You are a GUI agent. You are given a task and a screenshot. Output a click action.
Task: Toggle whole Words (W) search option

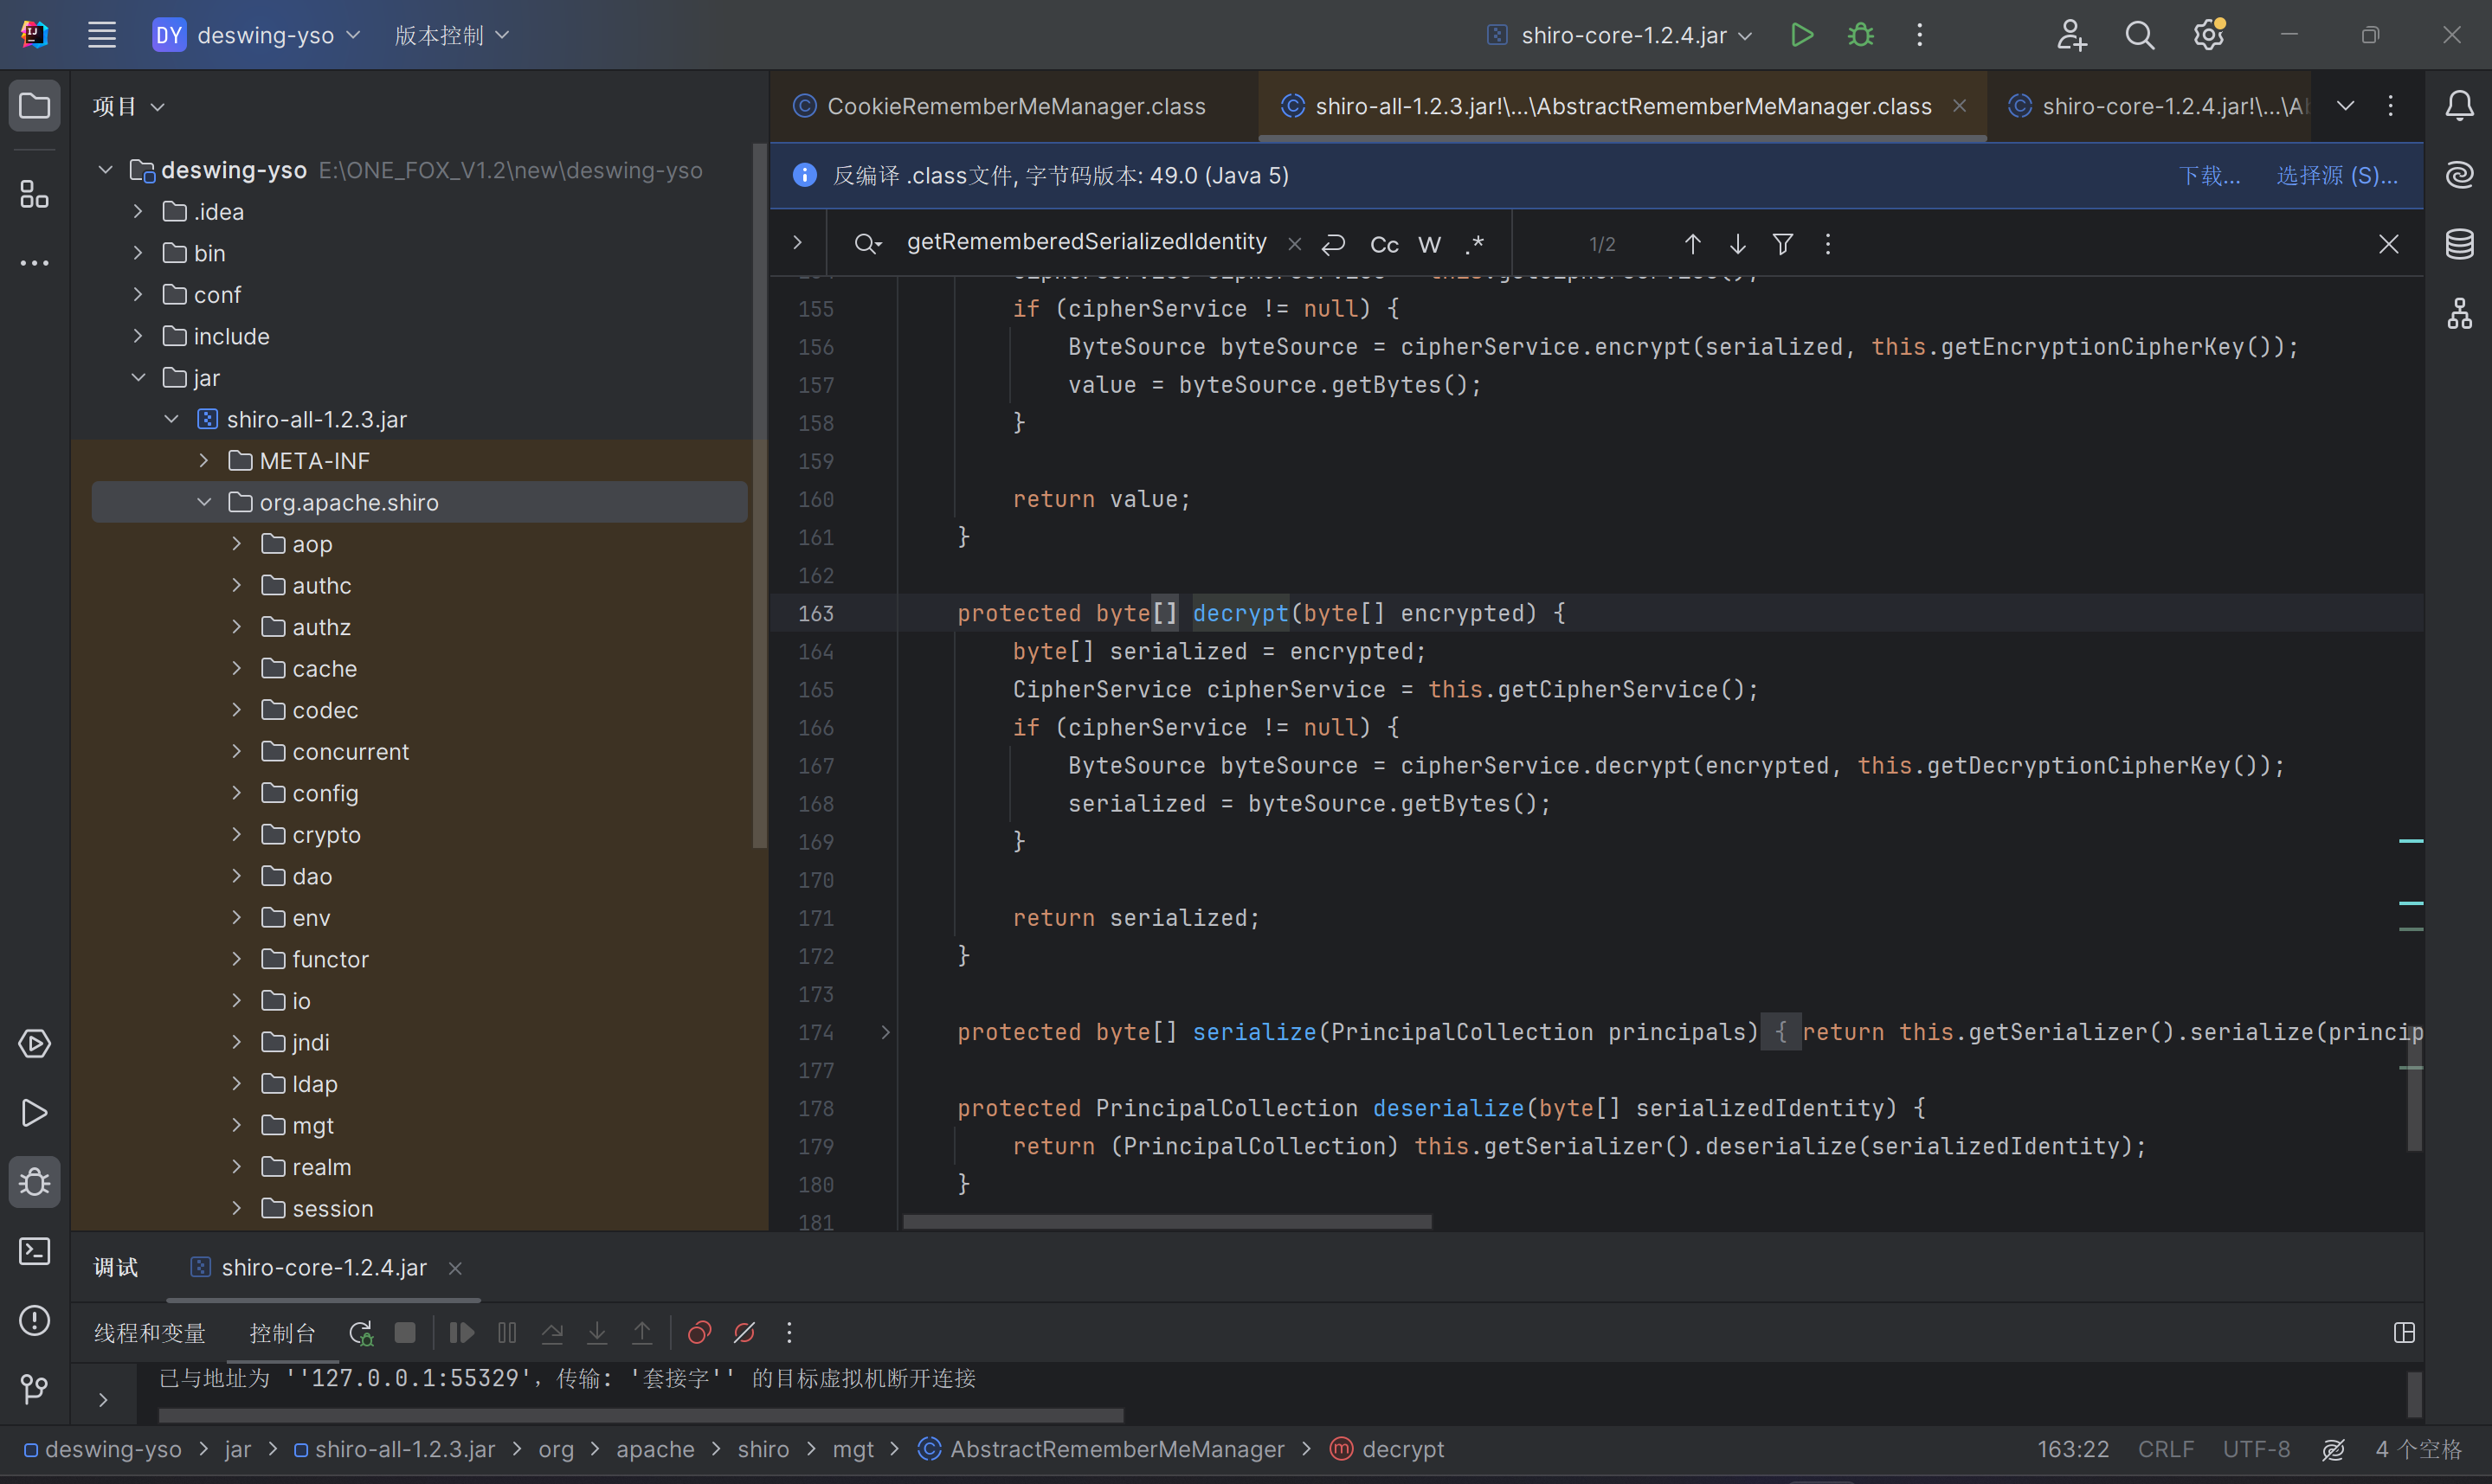pos(1430,244)
